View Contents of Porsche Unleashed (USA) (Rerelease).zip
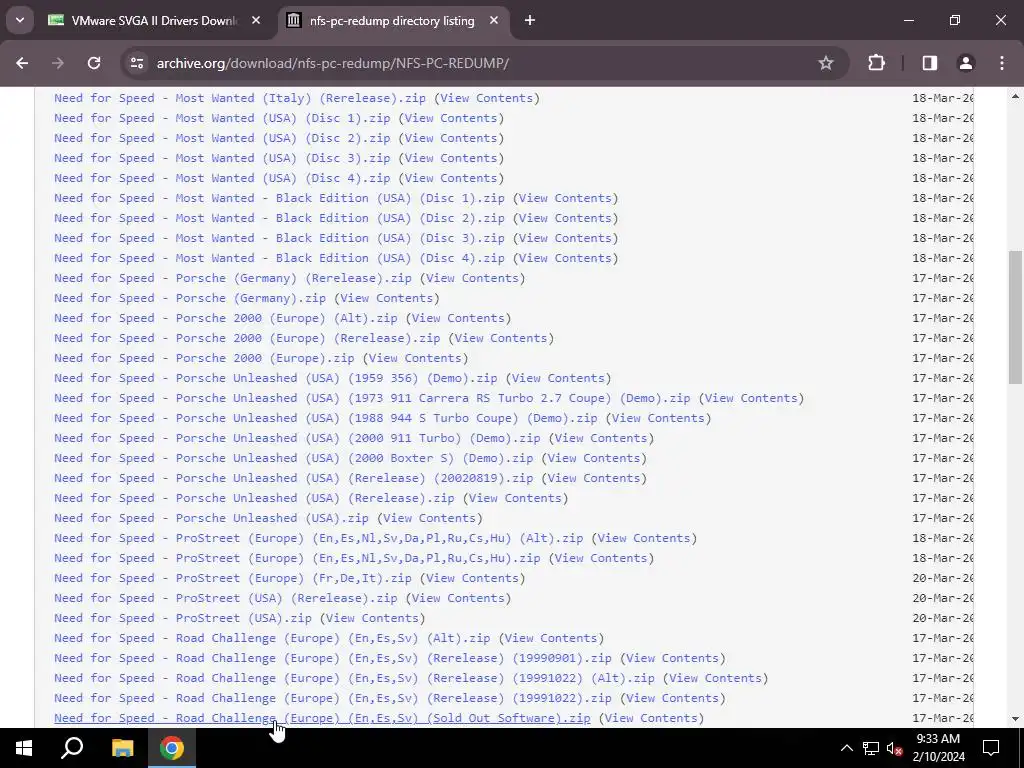 tap(515, 498)
